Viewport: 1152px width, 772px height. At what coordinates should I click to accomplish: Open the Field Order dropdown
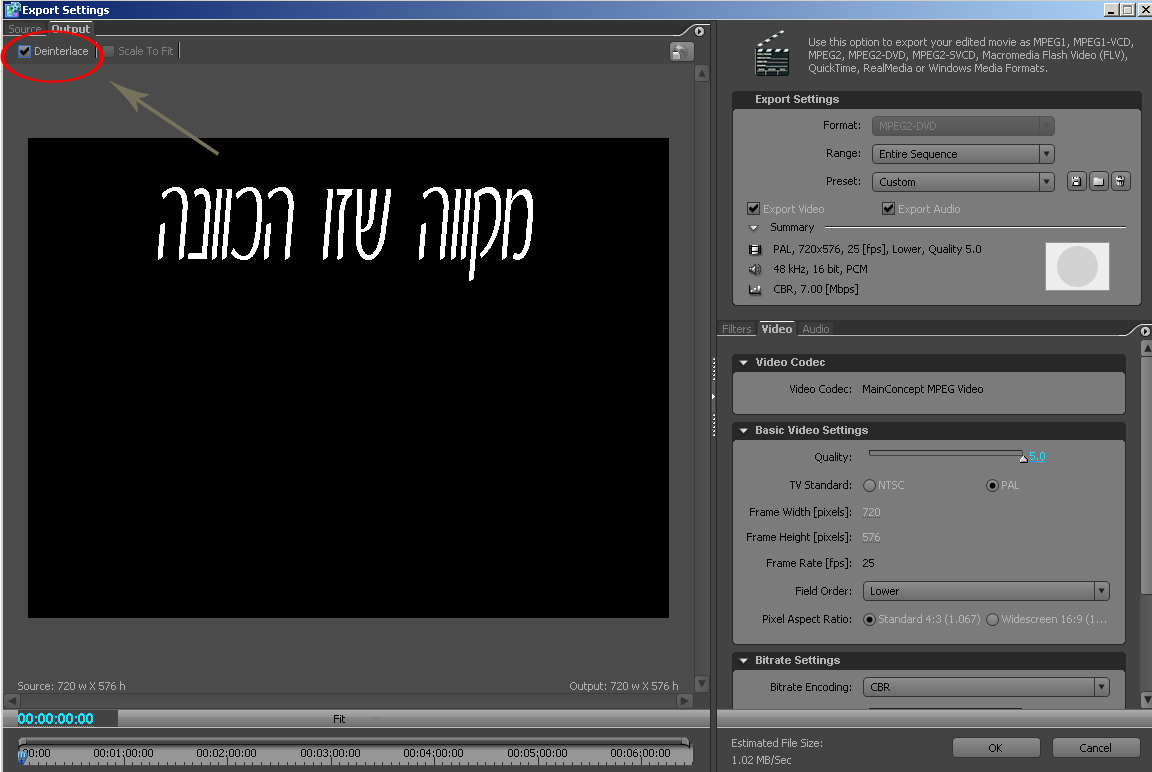[x=986, y=591]
